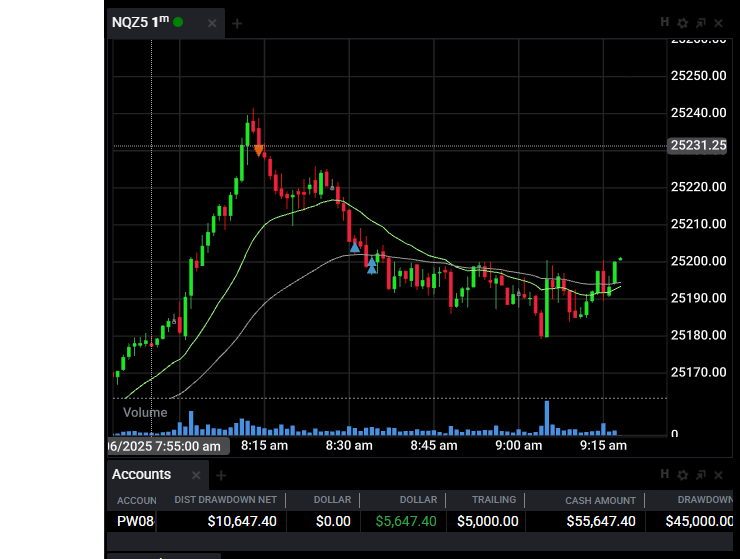Sort by DIST DRAWDOWN NET column header
Viewport: 740px width, 559px height.
click(226, 500)
